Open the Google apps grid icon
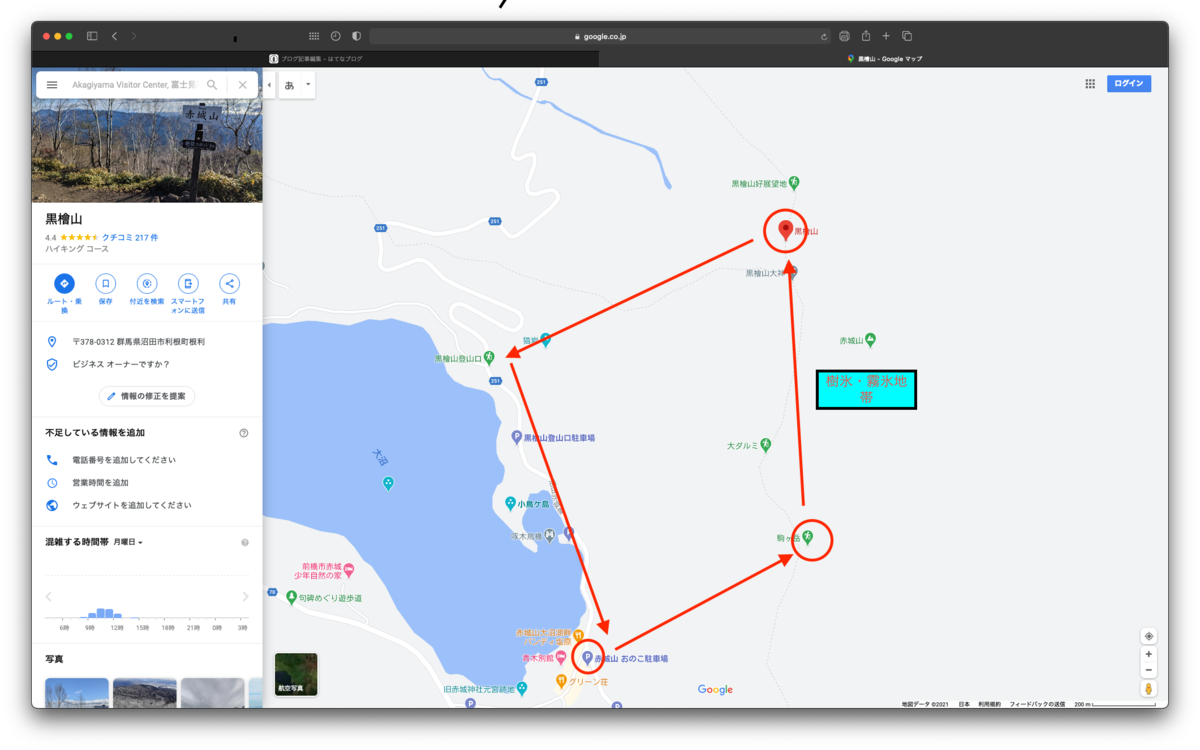 click(1090, 84)
